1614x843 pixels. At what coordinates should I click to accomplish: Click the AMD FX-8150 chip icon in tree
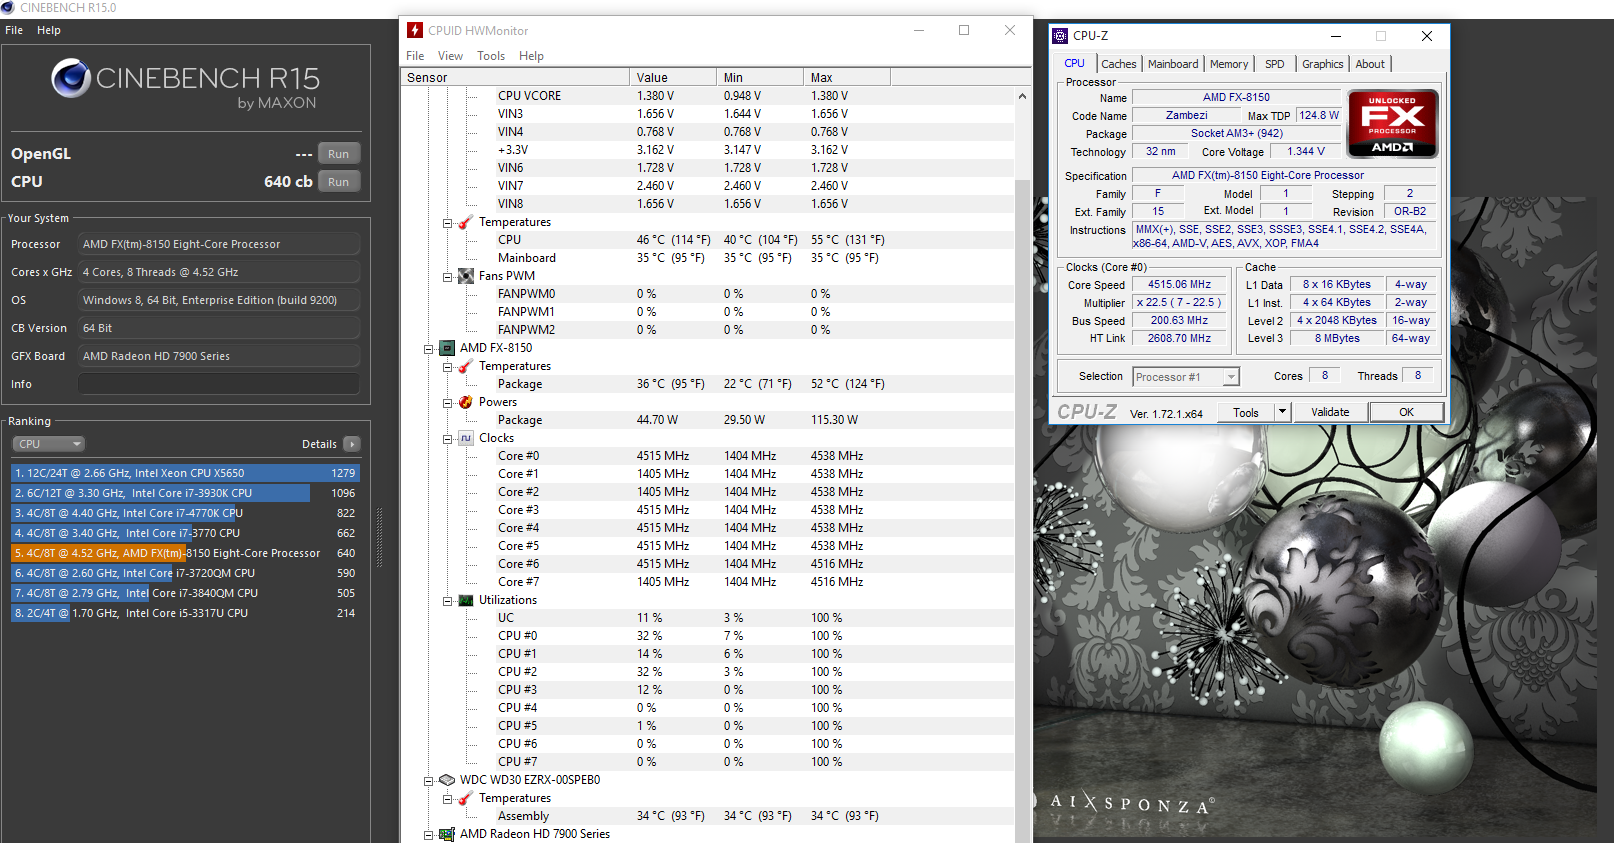(x=447, y=348)
